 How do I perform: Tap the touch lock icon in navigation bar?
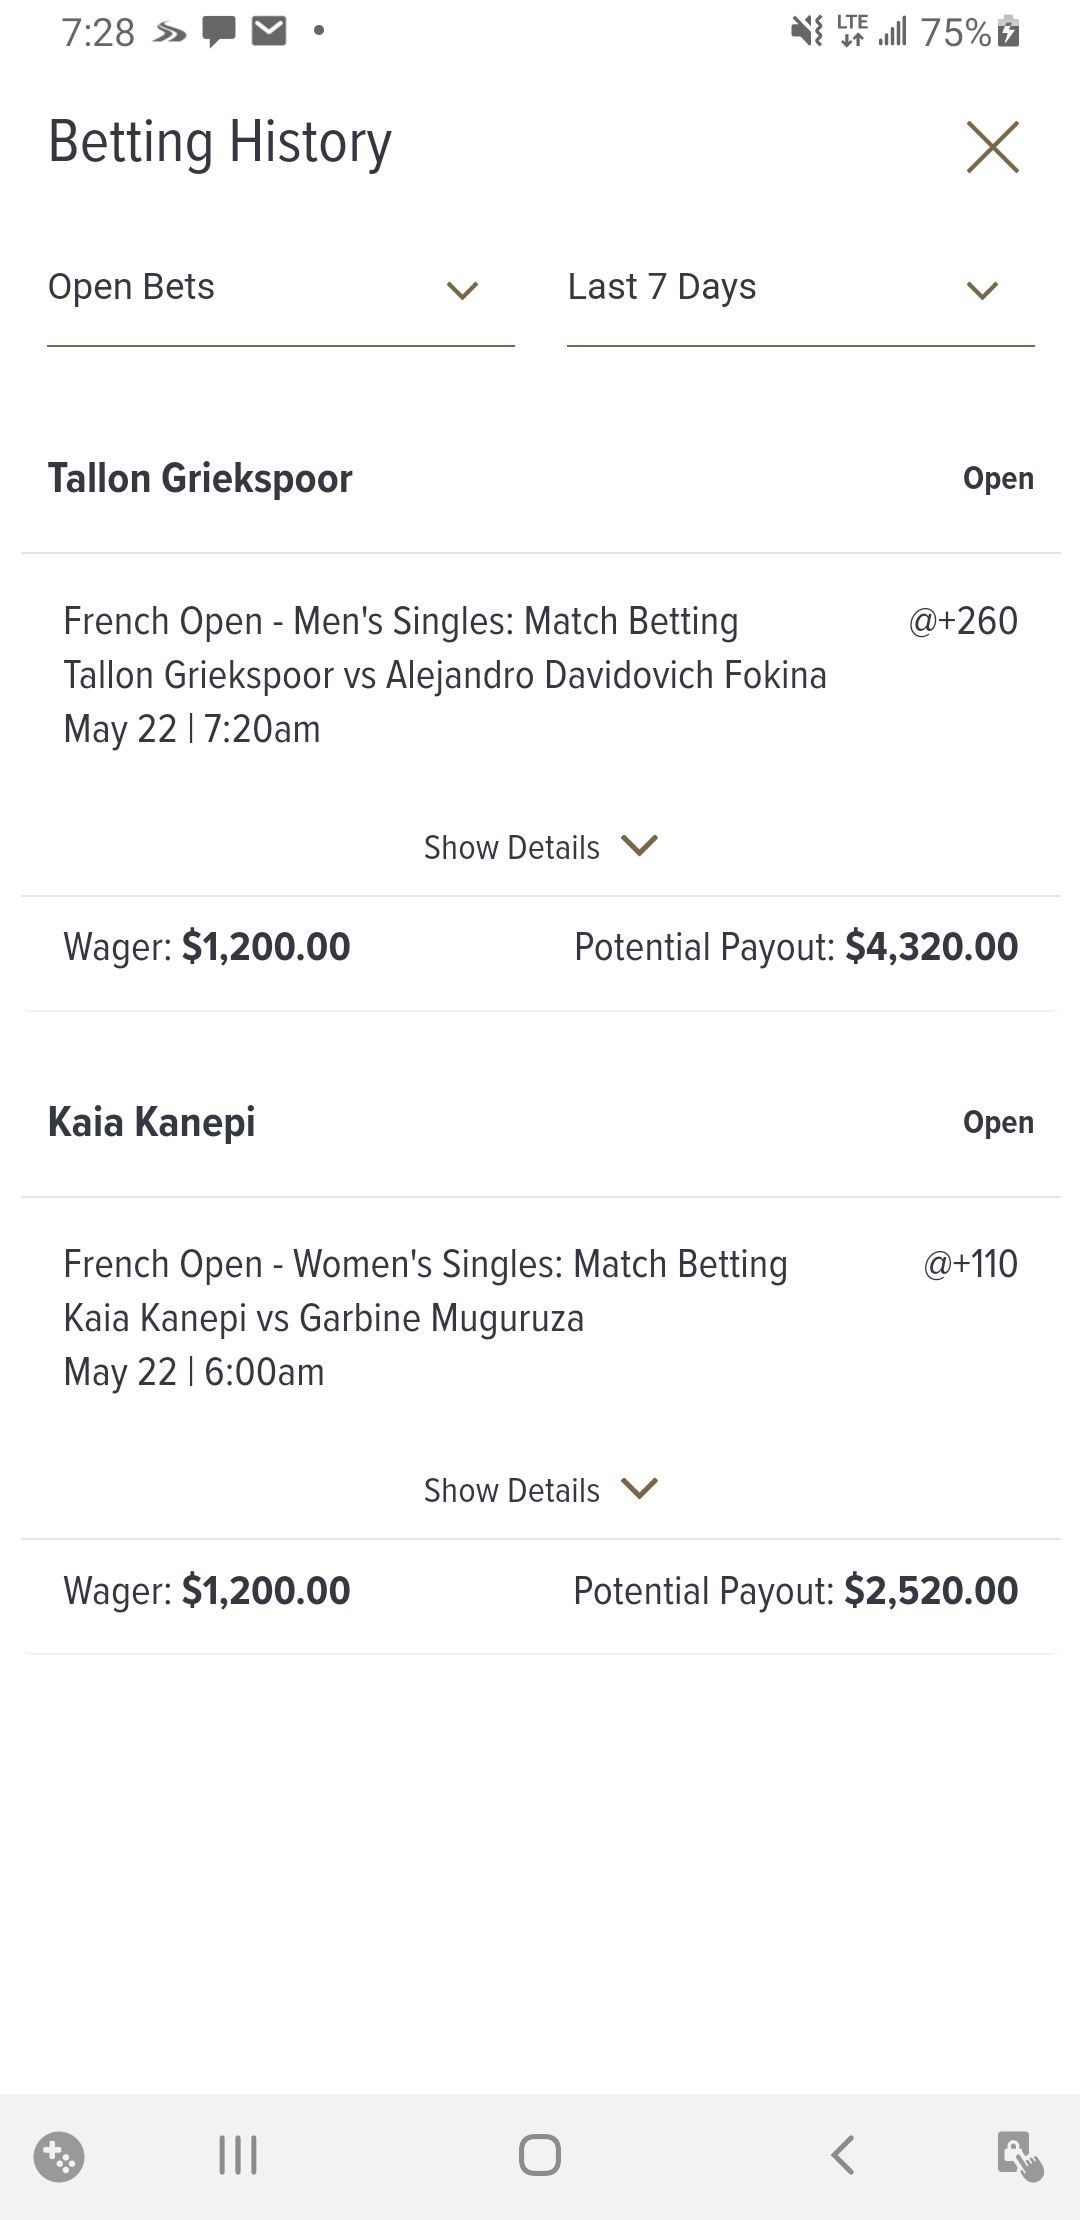coord(1019,2155)
